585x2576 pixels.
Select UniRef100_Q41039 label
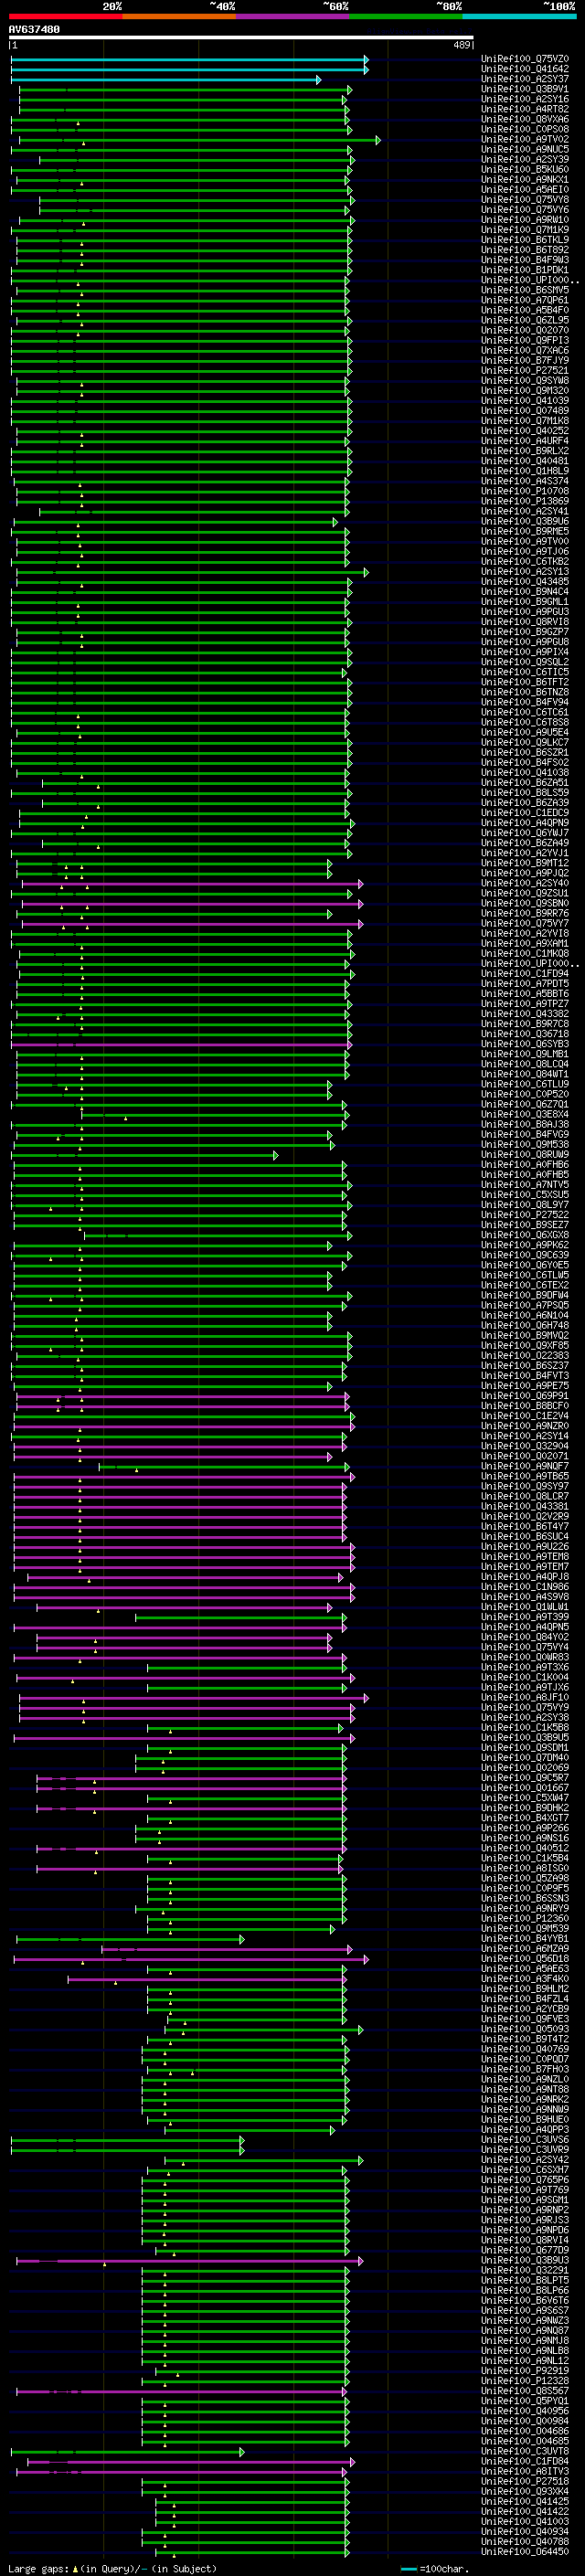point(525,401)
